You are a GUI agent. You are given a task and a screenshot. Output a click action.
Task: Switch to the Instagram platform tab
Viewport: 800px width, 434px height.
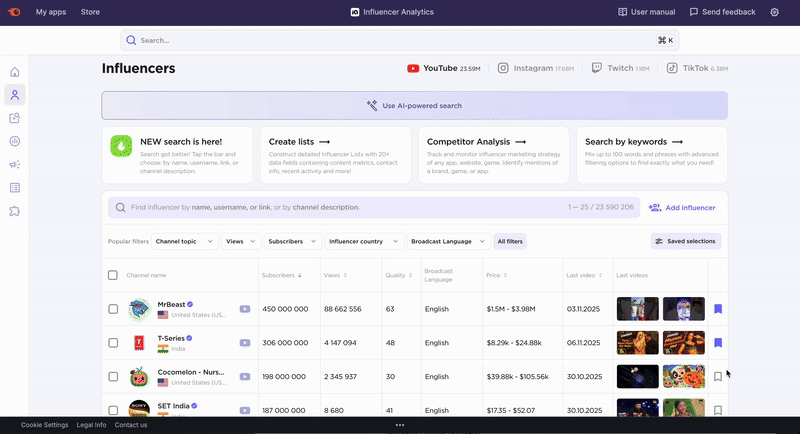[x=536, y=68]
